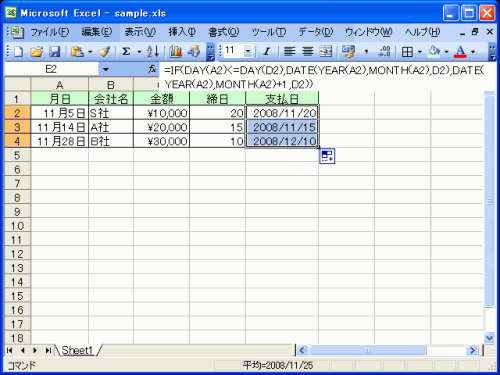Restore the workbook window inside Excel
Viewport: 500px width, 375px height.
pos(475,32)
